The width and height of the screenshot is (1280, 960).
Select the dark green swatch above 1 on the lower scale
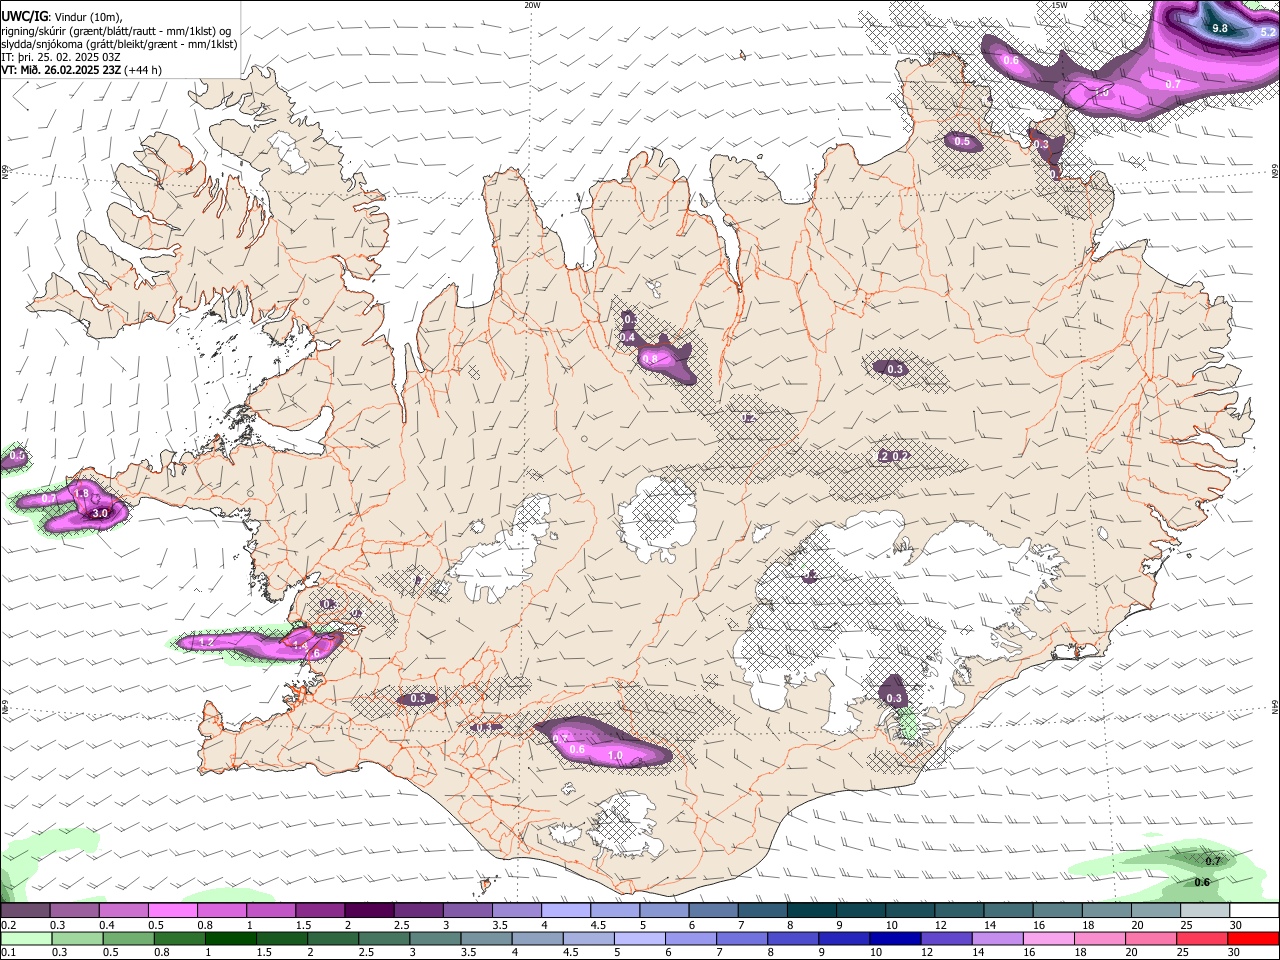coord(230,938)
